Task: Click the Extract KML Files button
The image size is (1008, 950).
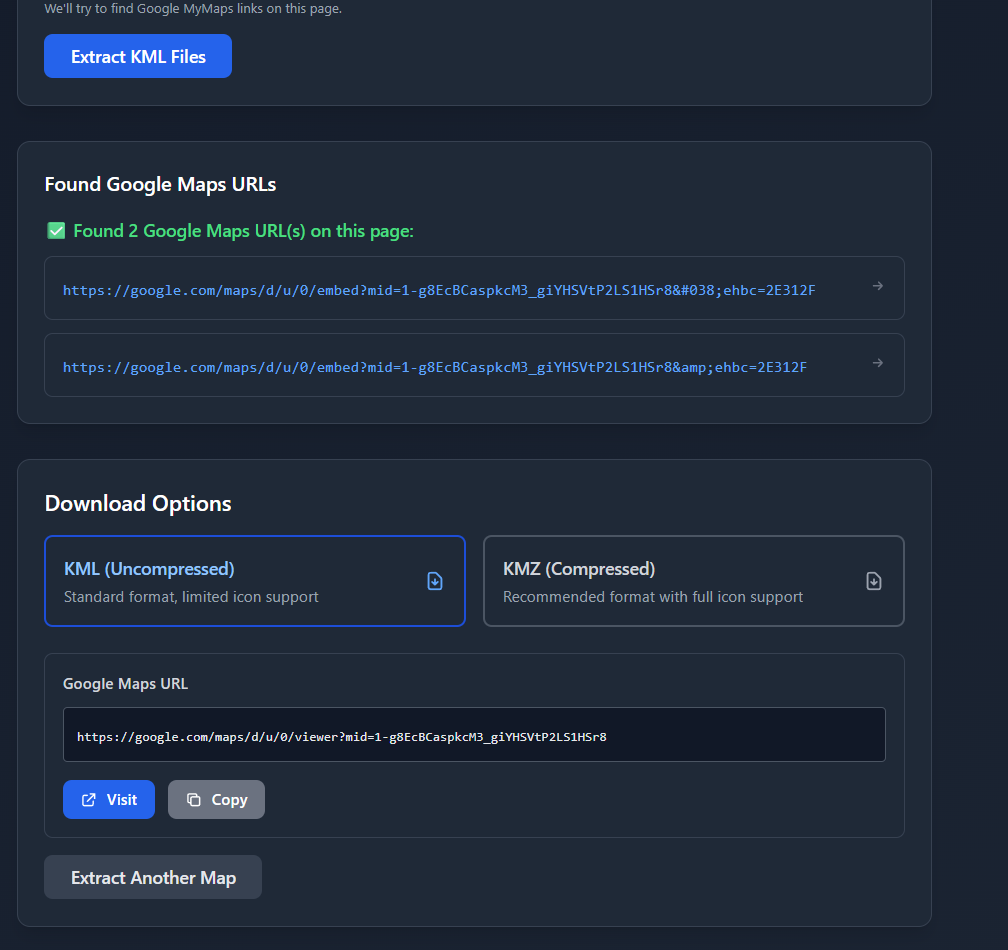Action: (x=138, y=56)
